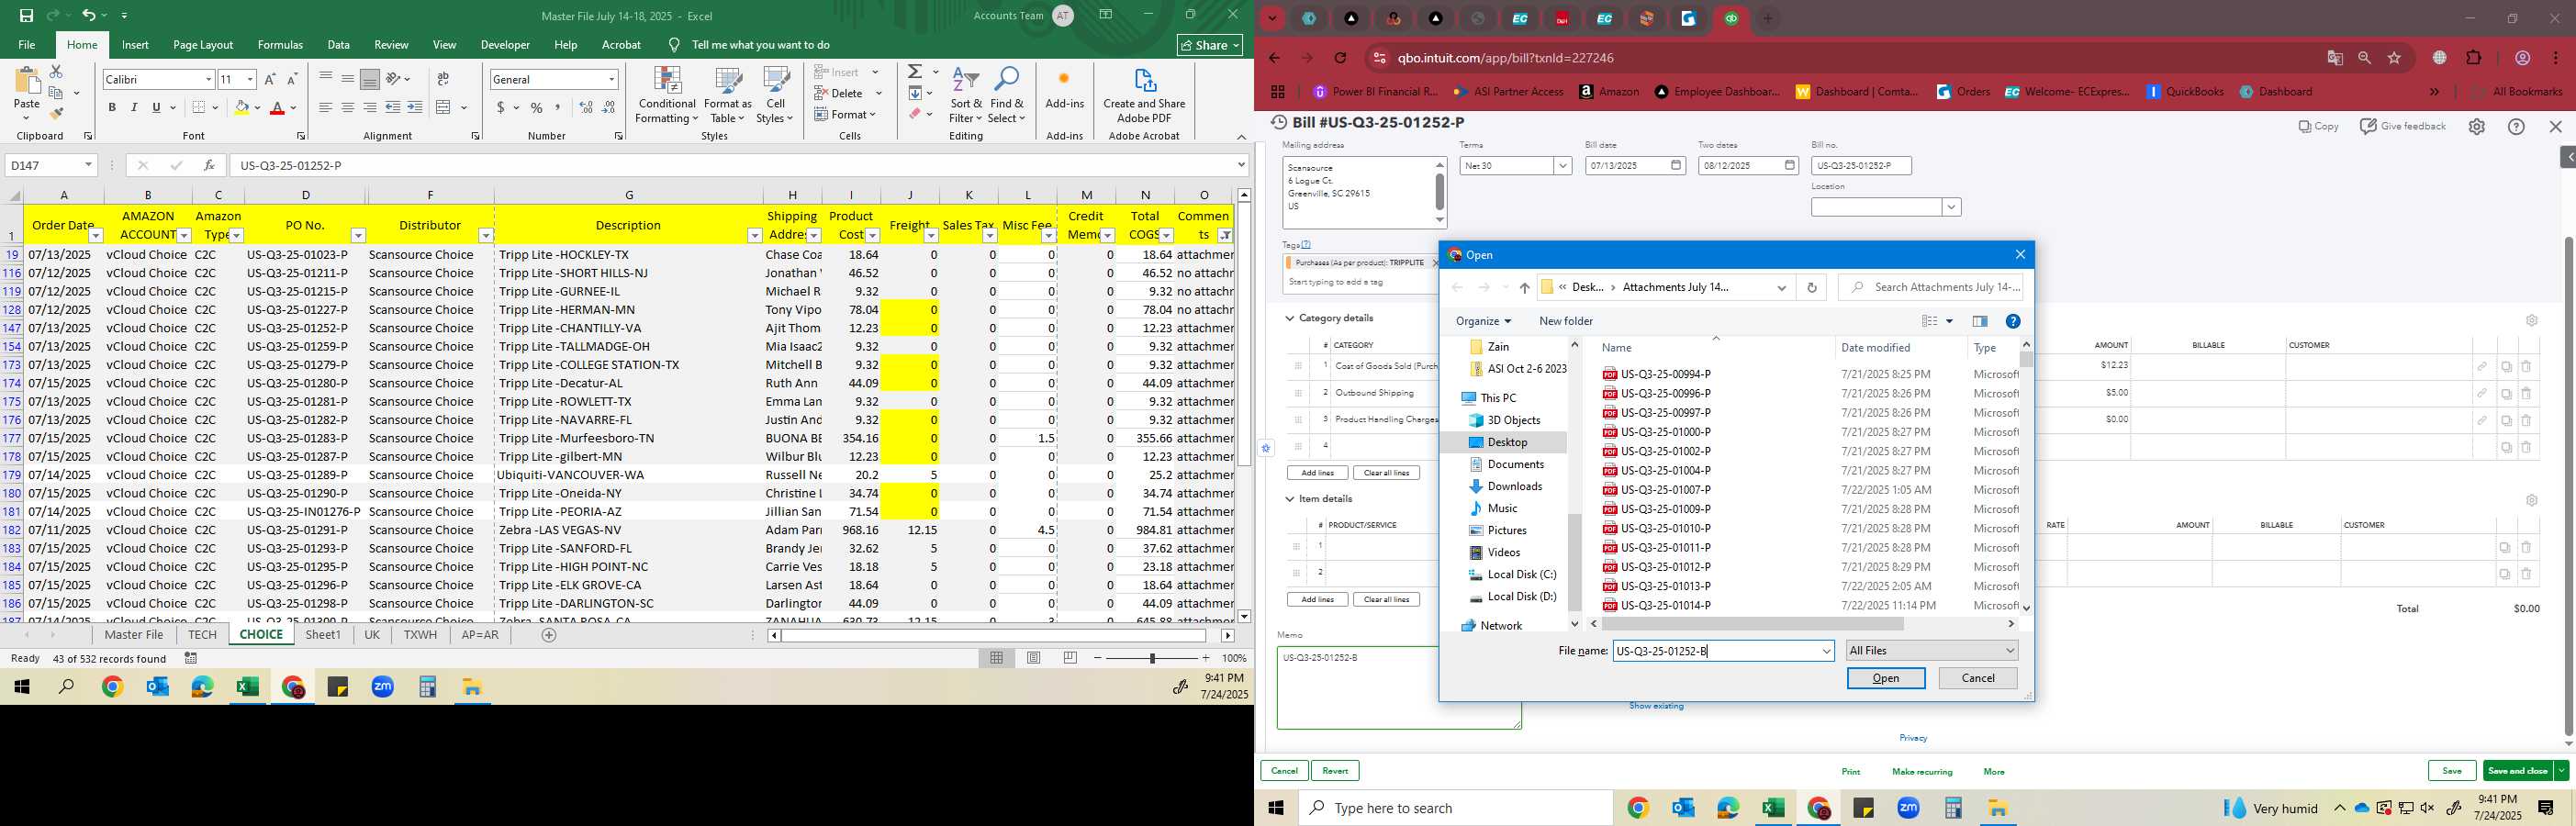Viewport: 2576px width, 826px height.
Task: Open Excel Formulas ribbon tab
Action: 280,45
